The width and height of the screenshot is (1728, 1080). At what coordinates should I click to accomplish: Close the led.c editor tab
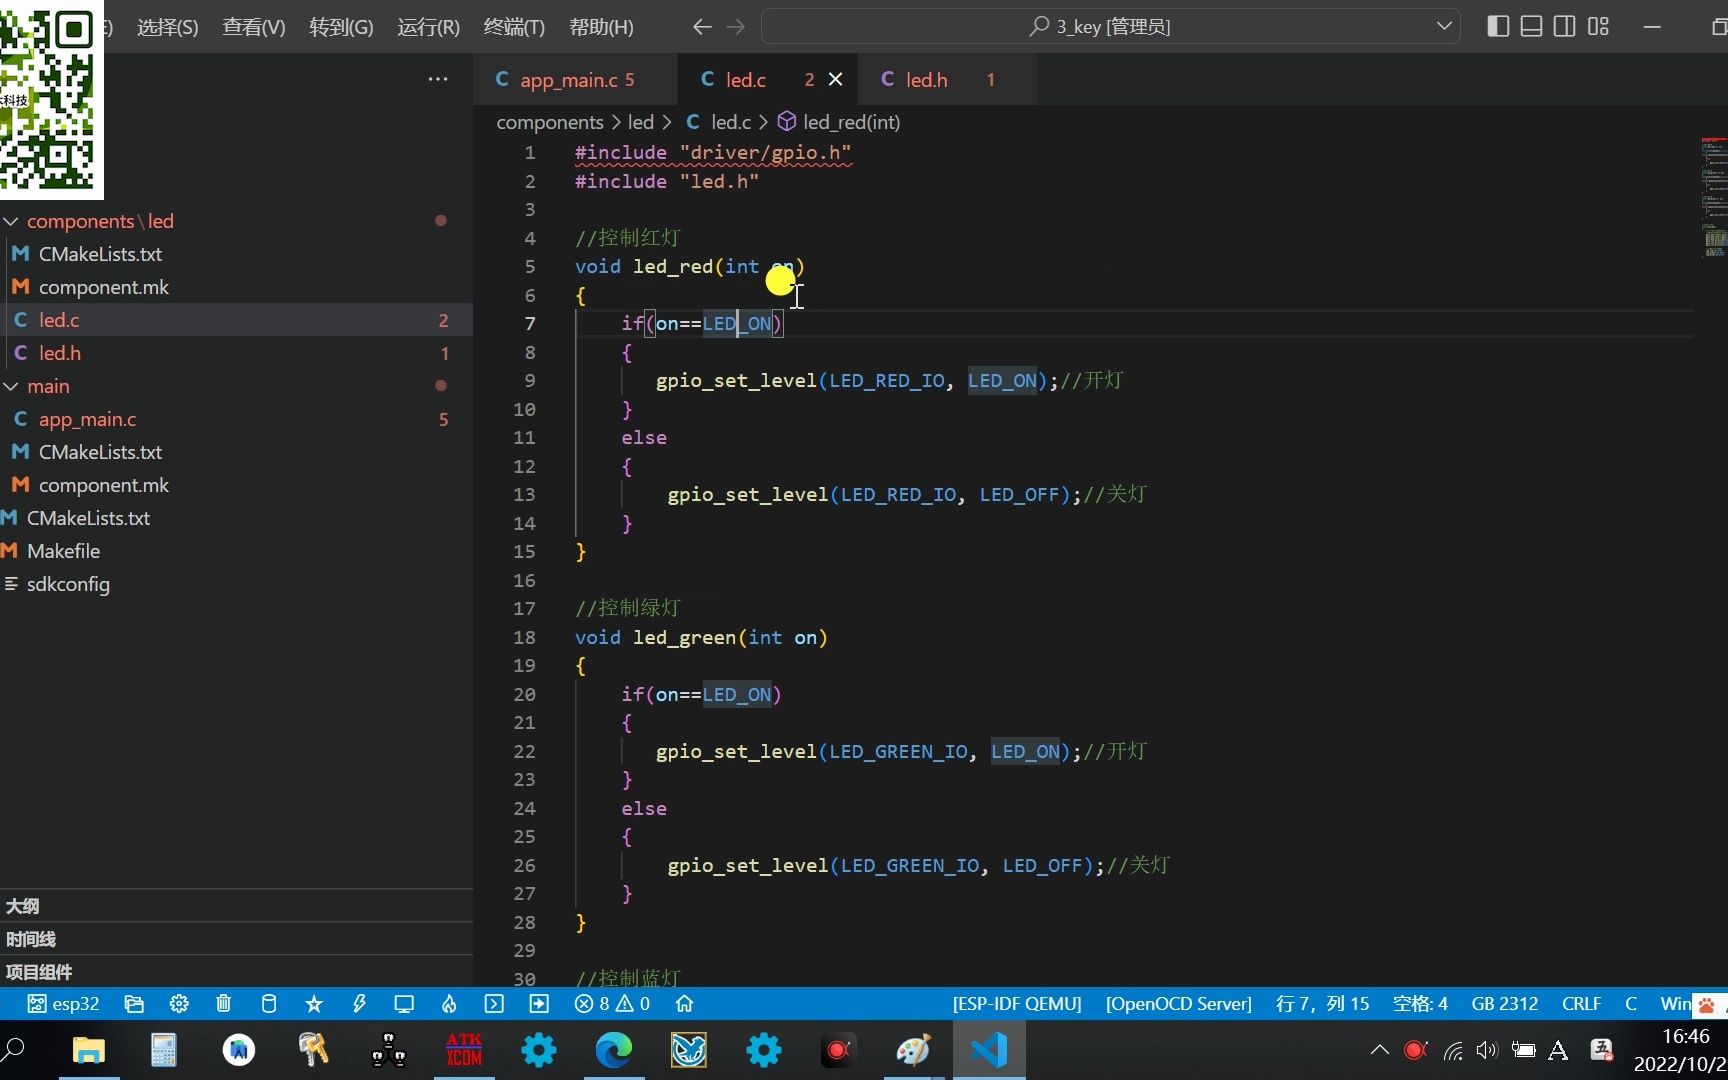tap(836, 79)
